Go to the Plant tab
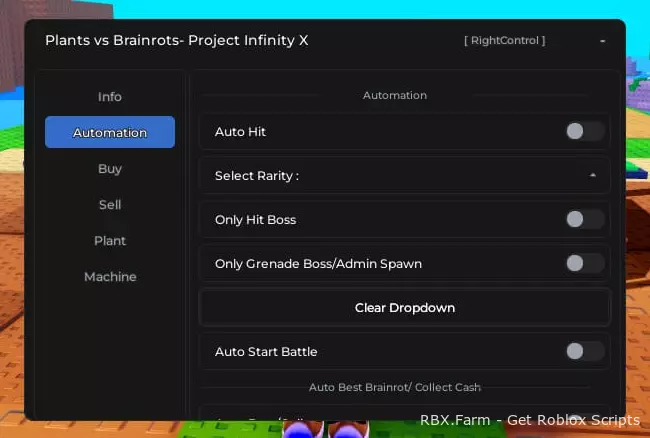 [x=110, y=241]
